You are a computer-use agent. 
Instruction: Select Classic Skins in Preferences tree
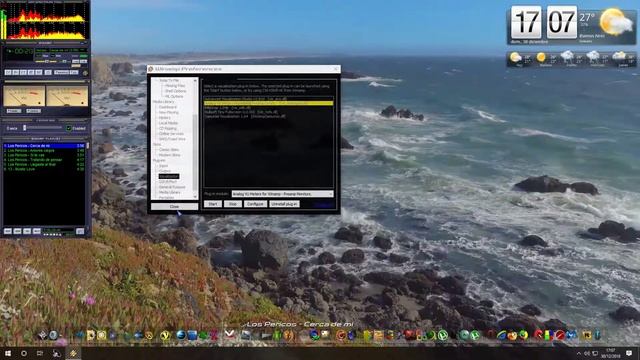click(x=169, y=149)
